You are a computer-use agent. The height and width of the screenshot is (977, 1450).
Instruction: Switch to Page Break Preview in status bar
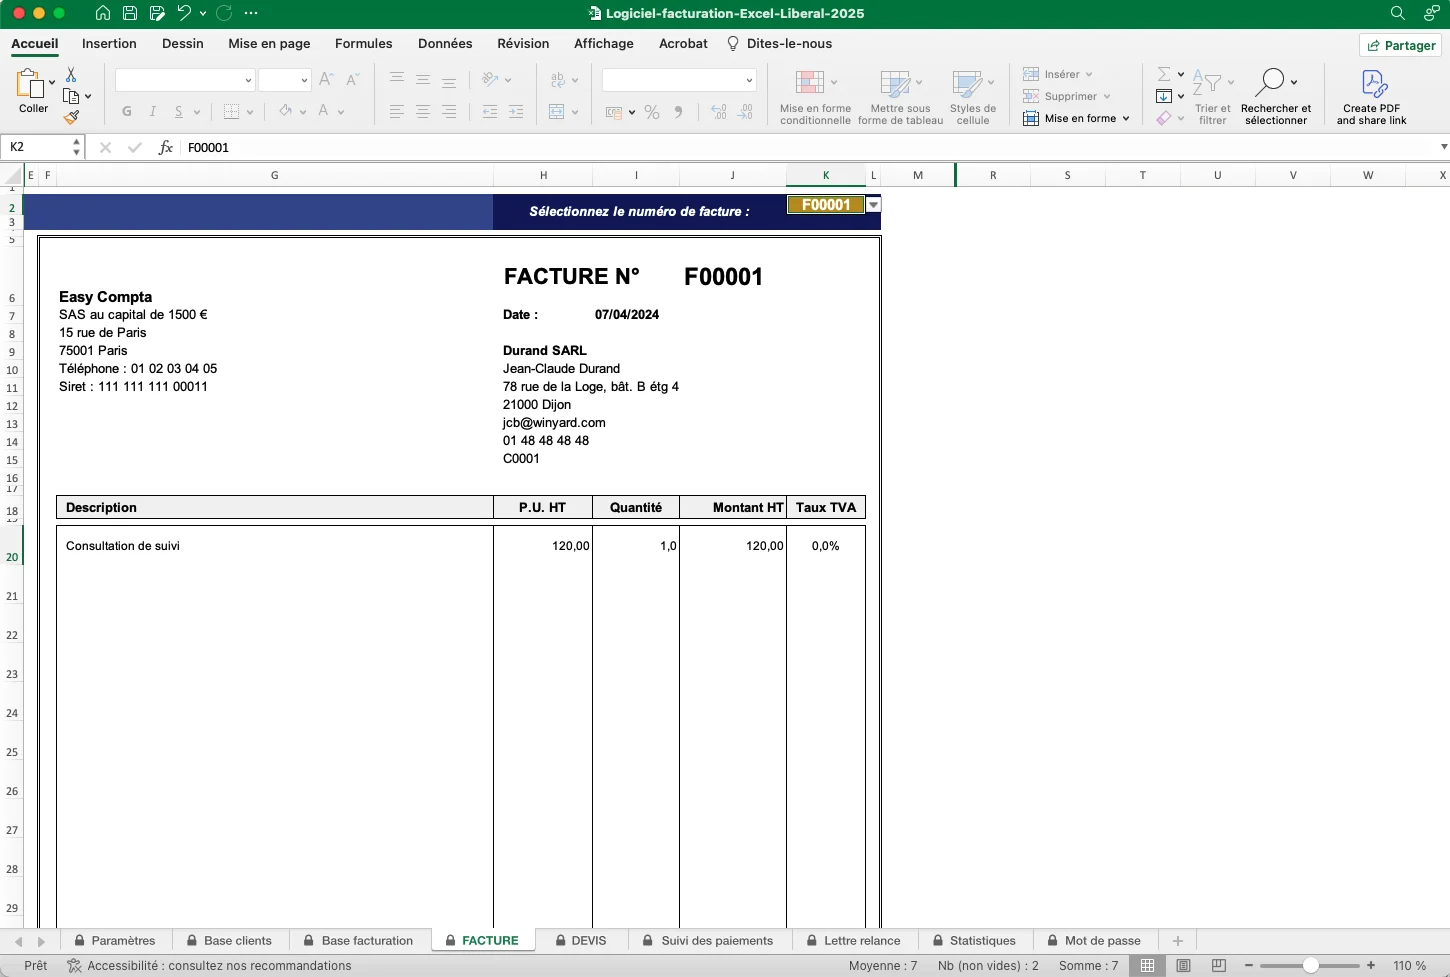tap(1218, 966)
